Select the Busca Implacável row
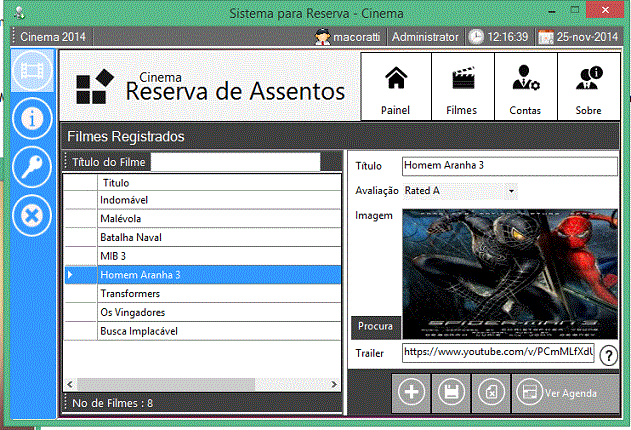 tap(202, 331)
